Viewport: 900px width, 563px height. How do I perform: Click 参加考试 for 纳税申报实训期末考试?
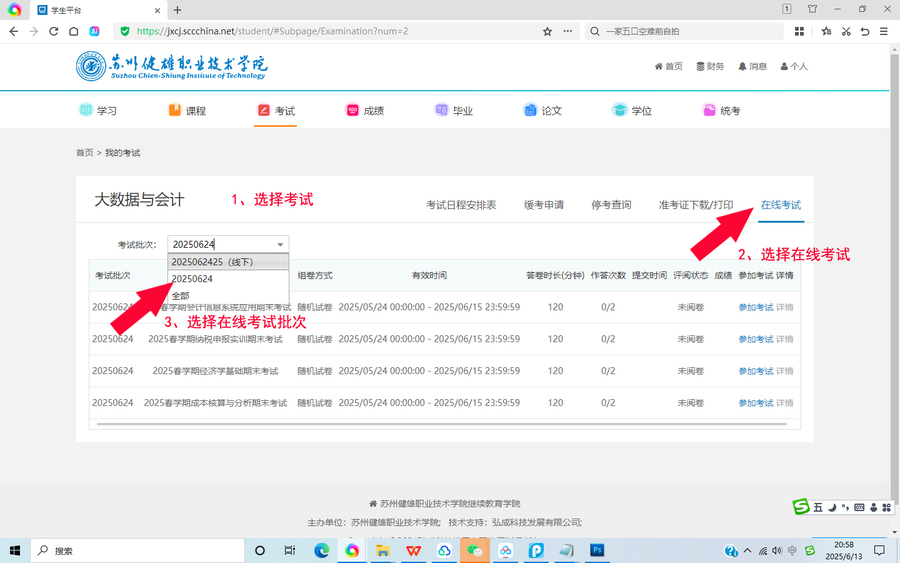click(x=755, y=339)
